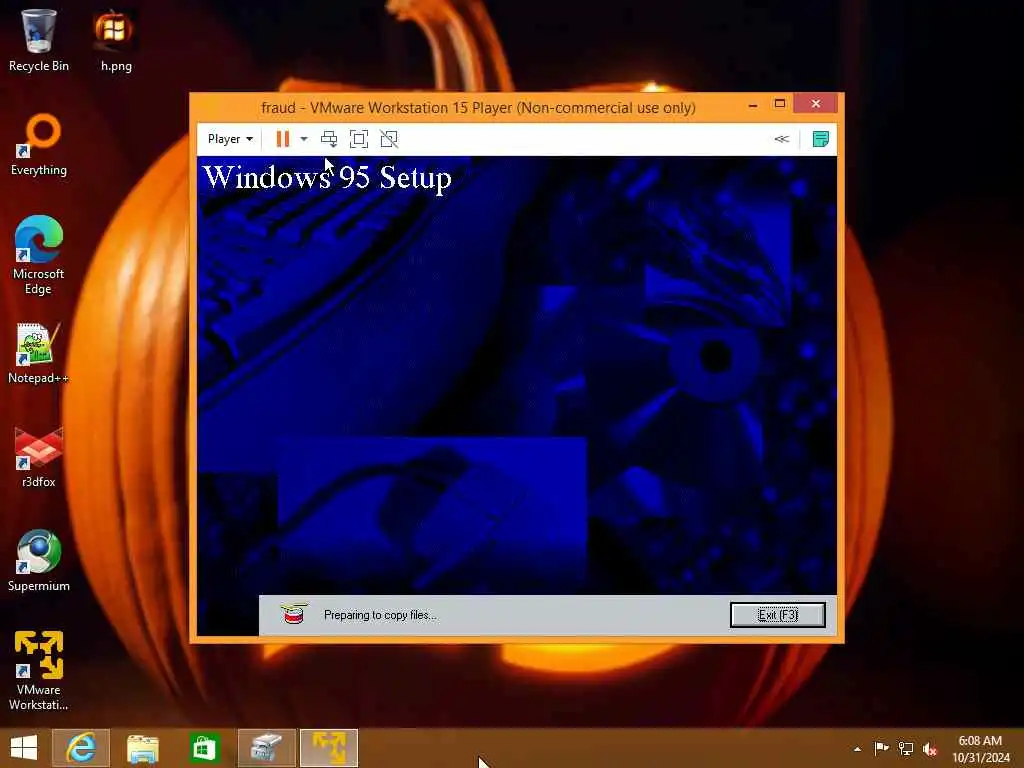This screenshot has width=1024, height=768.
Task: Minimize the VMware Player window
Action: (x=753, y=104)
